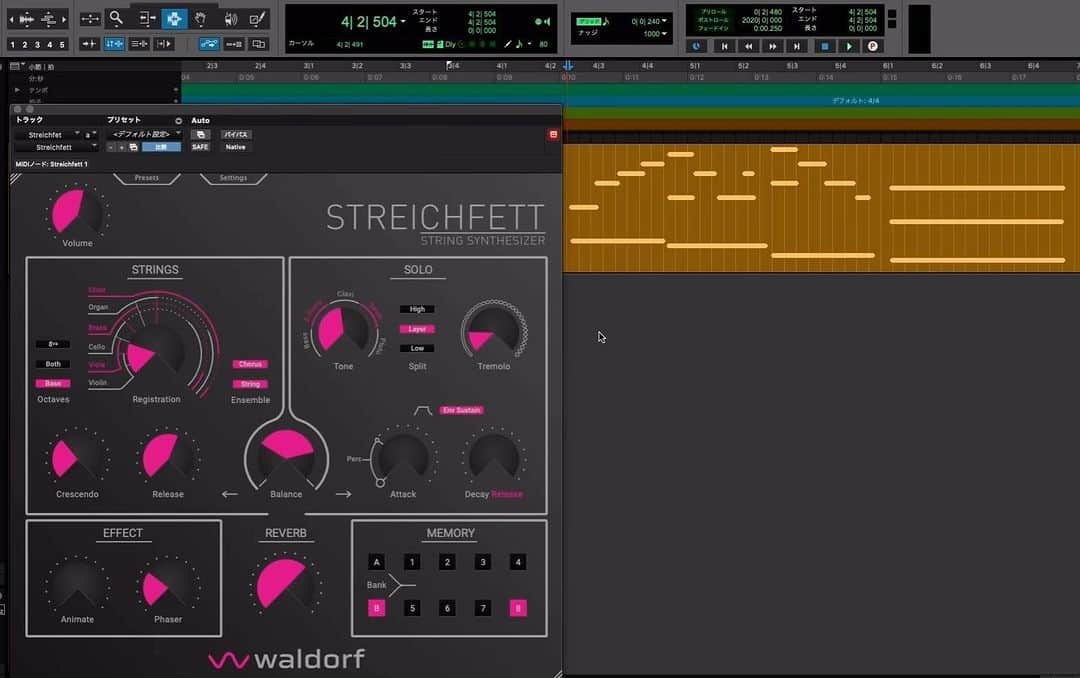
Task: Select the Scrubber speaker tool
Action: (230, 19)
